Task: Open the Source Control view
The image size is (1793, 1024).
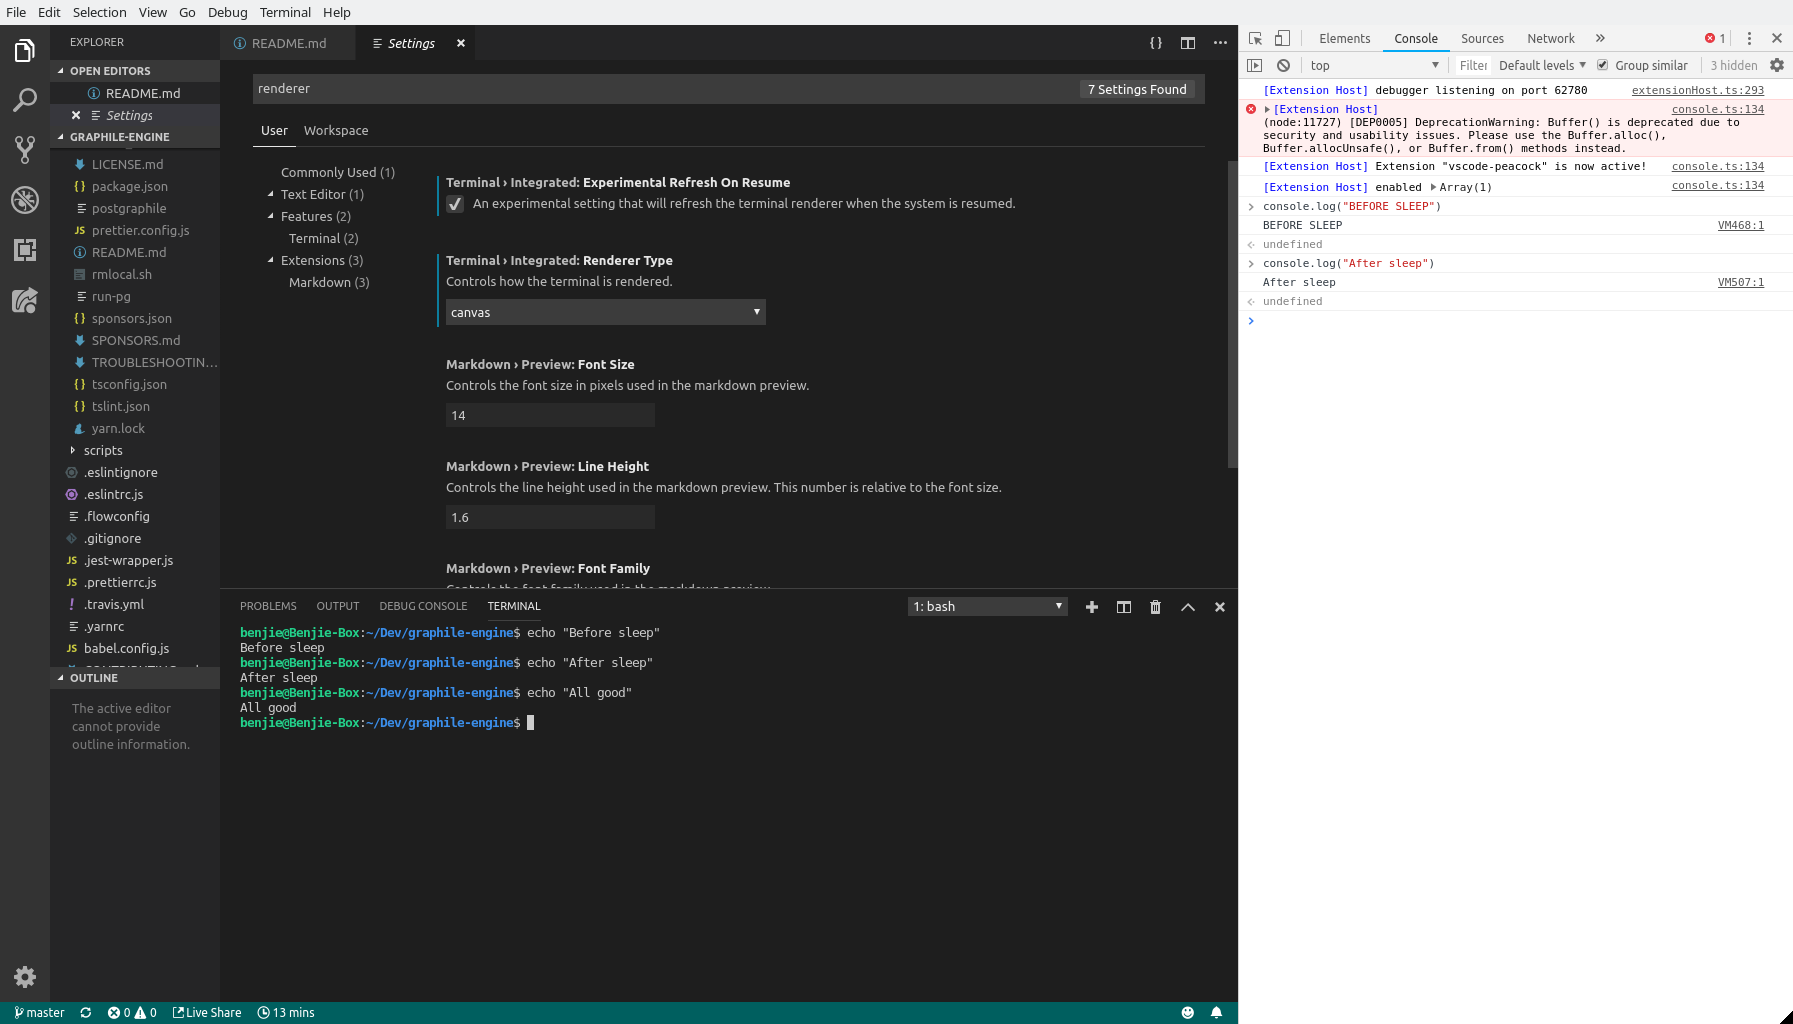Action: coord(25,150)
